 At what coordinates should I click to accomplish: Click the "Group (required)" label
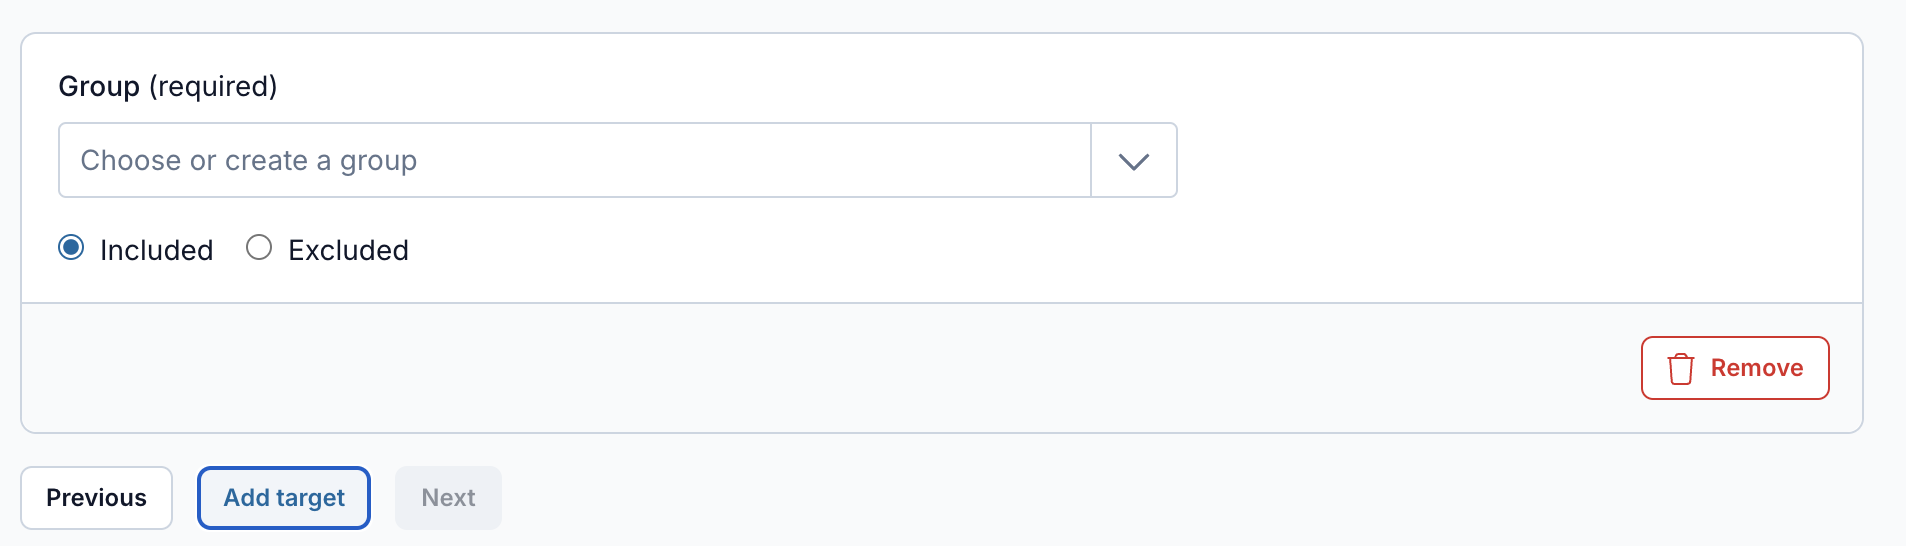pyautogui.click(x=168, y=87)
